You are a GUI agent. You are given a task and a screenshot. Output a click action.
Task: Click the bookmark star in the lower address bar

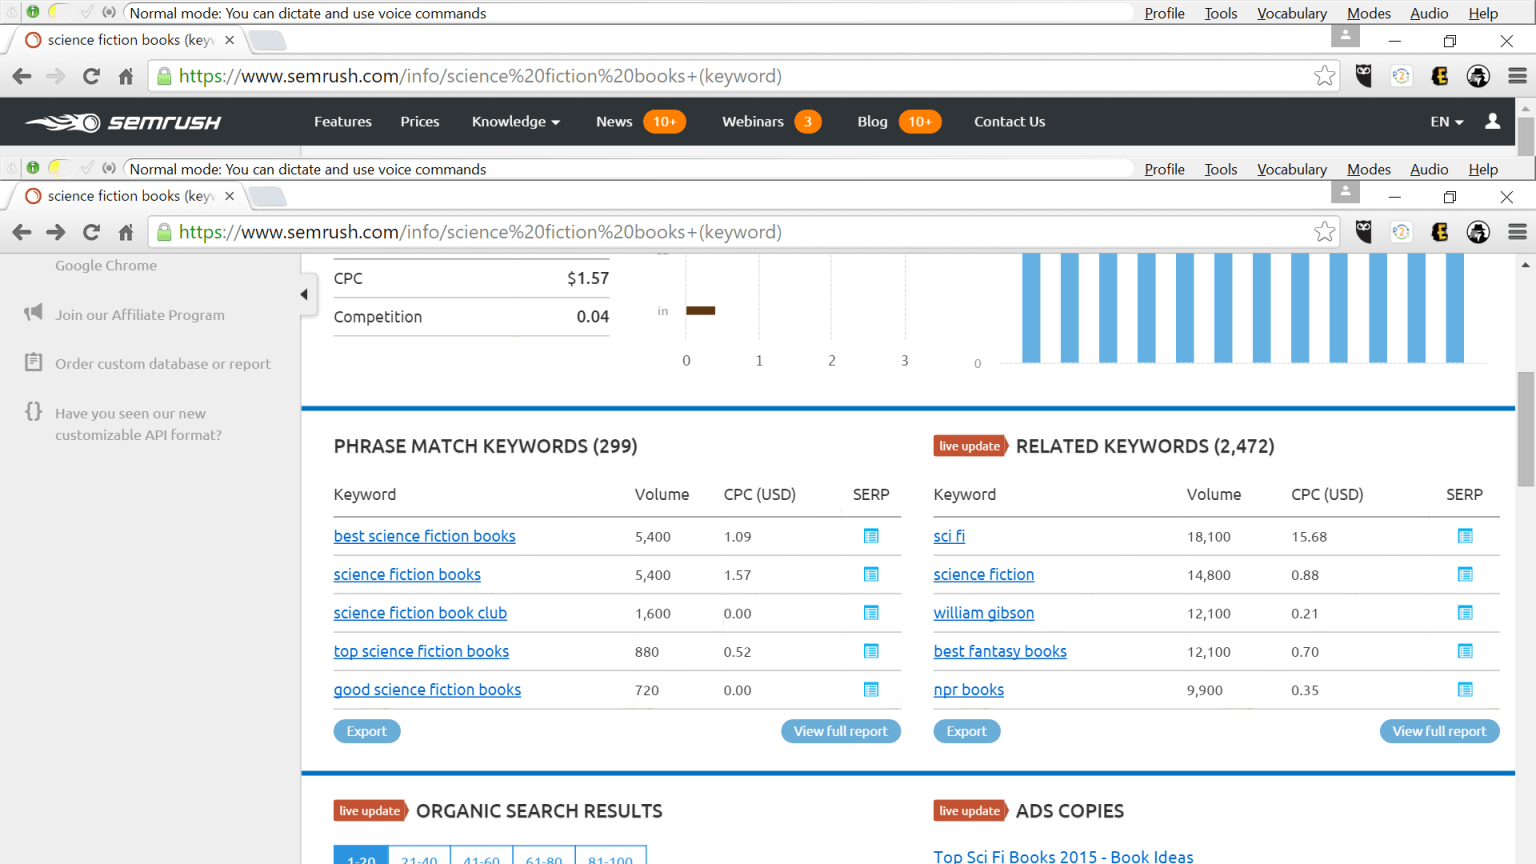pyautogui.click(x=1325, y=232)
